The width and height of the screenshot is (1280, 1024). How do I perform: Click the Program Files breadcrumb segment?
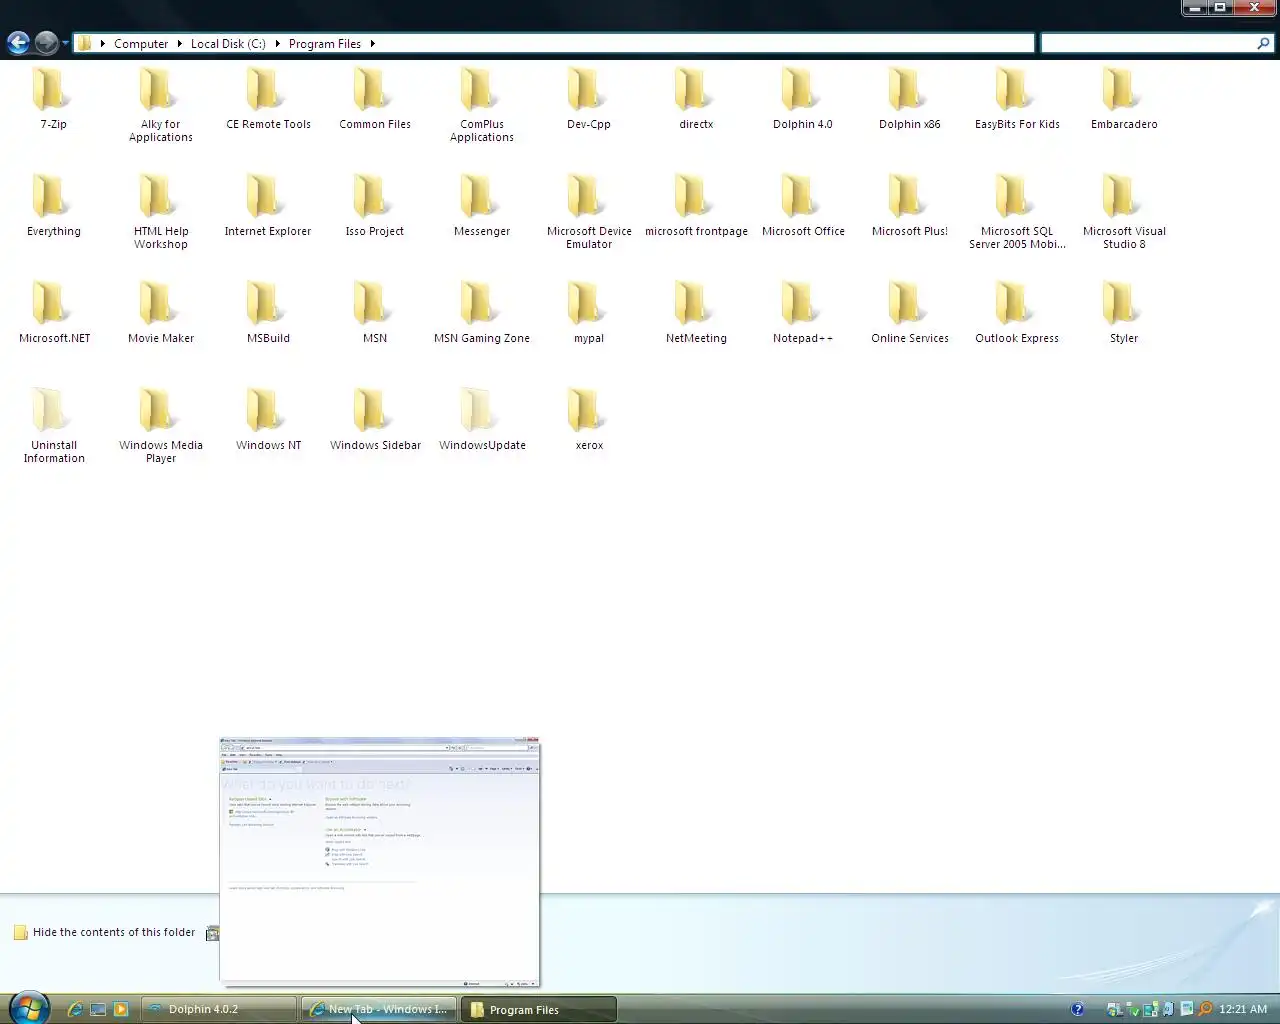(325, 44)
